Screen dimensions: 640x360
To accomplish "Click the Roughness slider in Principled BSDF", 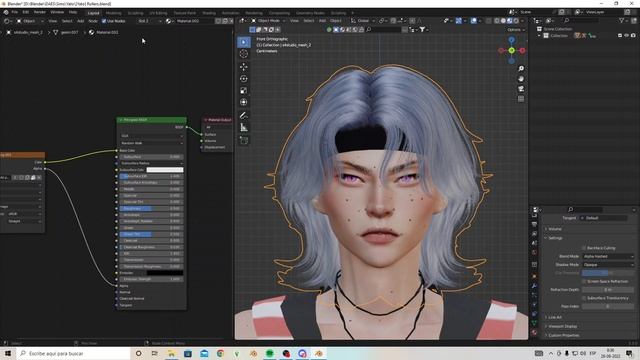I will (151, 209).
